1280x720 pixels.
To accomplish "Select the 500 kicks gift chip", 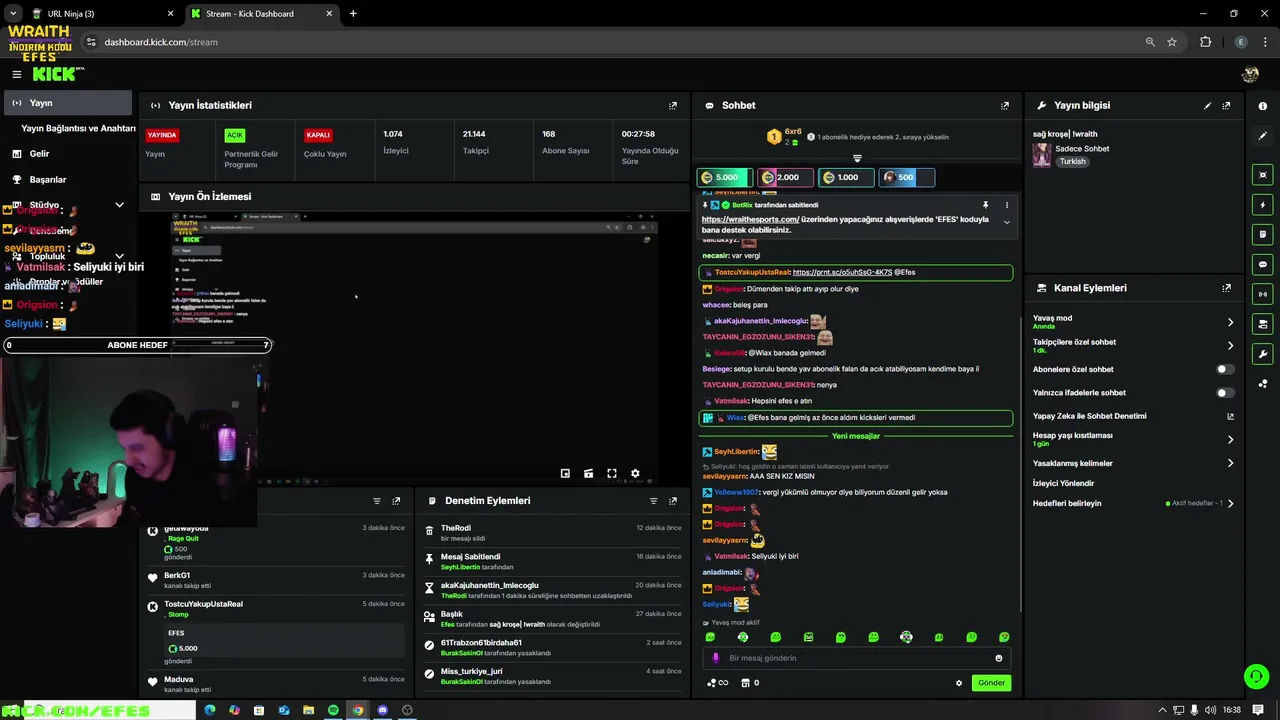I will (x=906, y=177).
